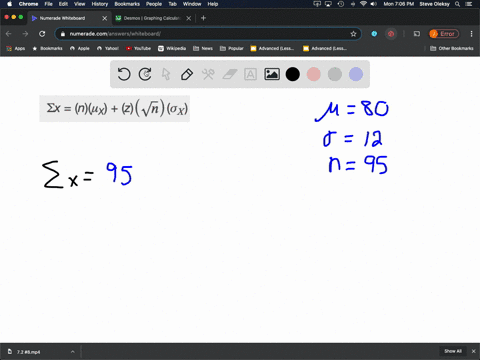Open the Notification Center menu bar icon
Image resolution: width=480 pixels, height=360 pixels.
(469, 4)
